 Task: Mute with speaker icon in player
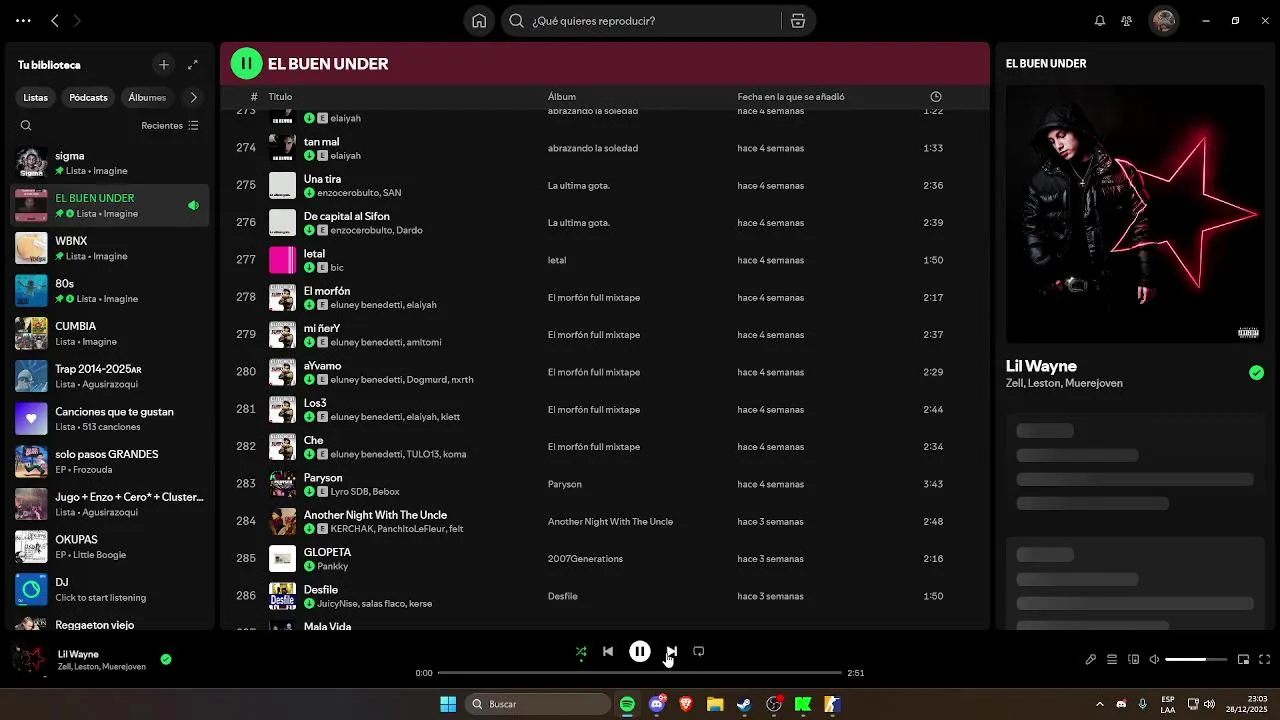[1154, 660]
